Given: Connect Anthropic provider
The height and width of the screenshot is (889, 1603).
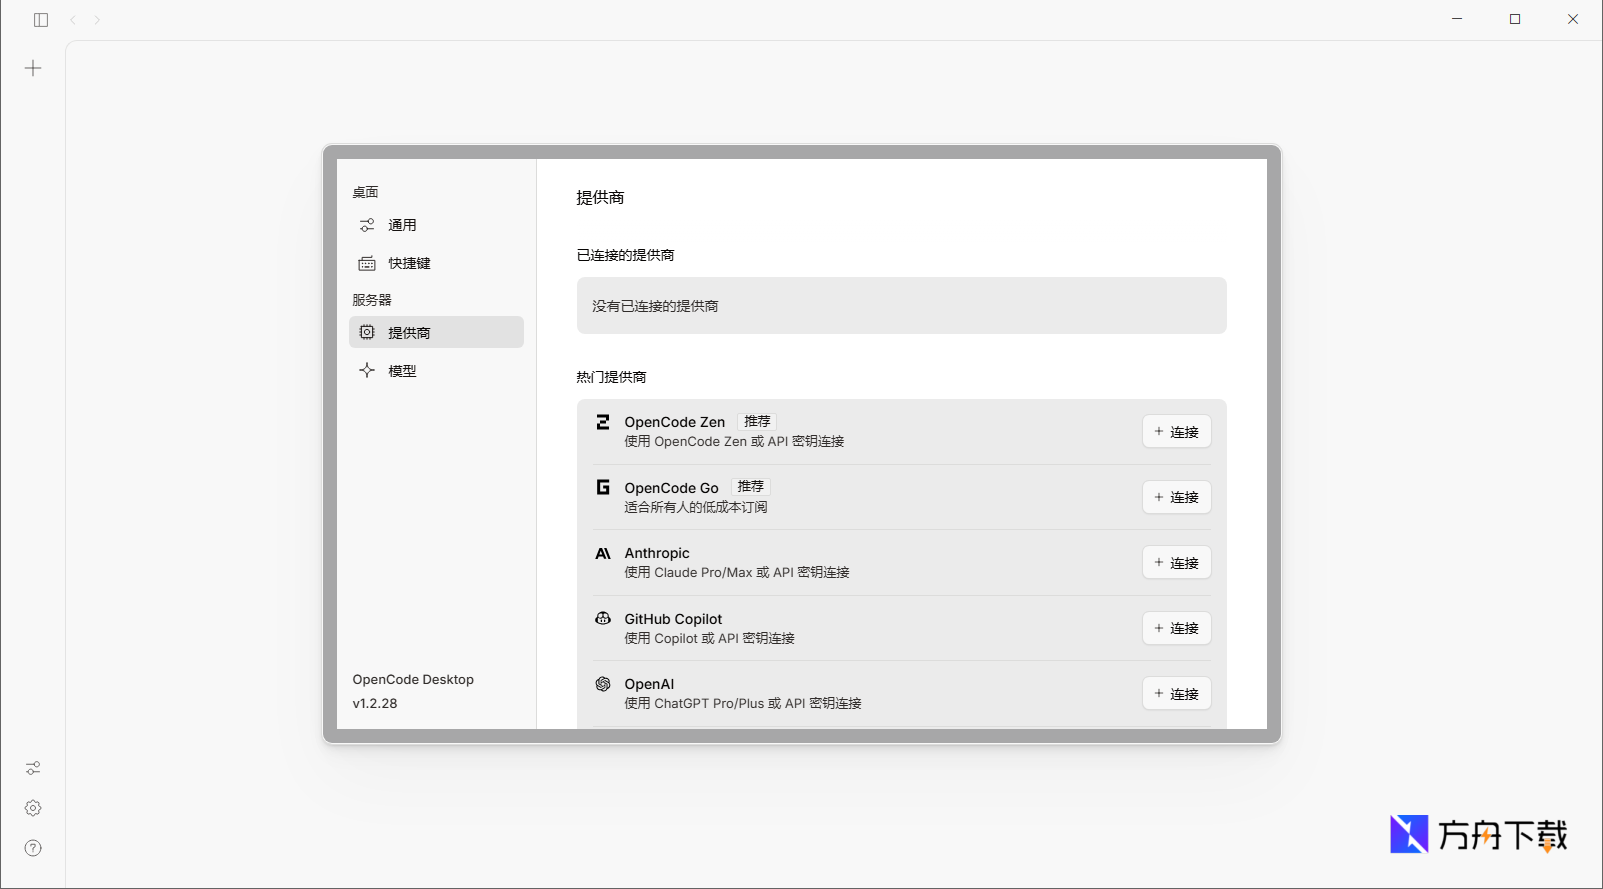Looking at the screenshot, I should [1177, 563].
